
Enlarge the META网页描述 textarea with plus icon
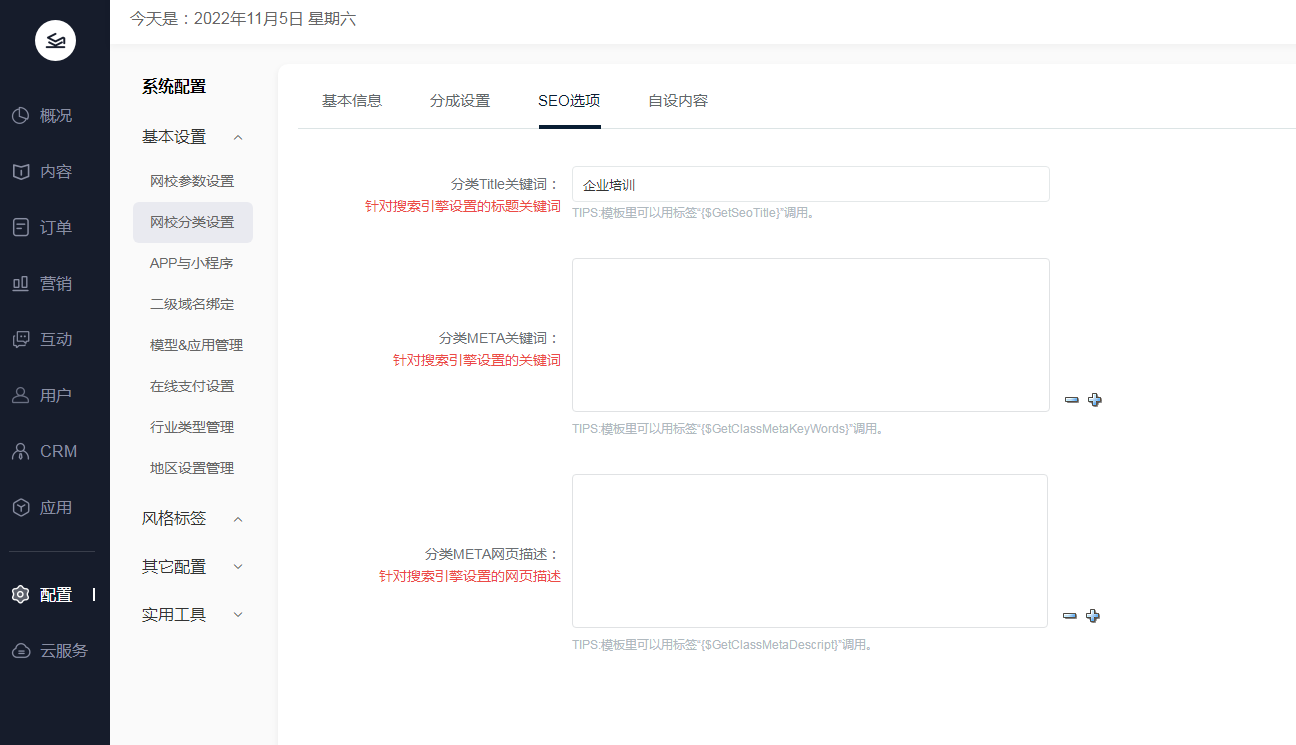coord(1093,616)
